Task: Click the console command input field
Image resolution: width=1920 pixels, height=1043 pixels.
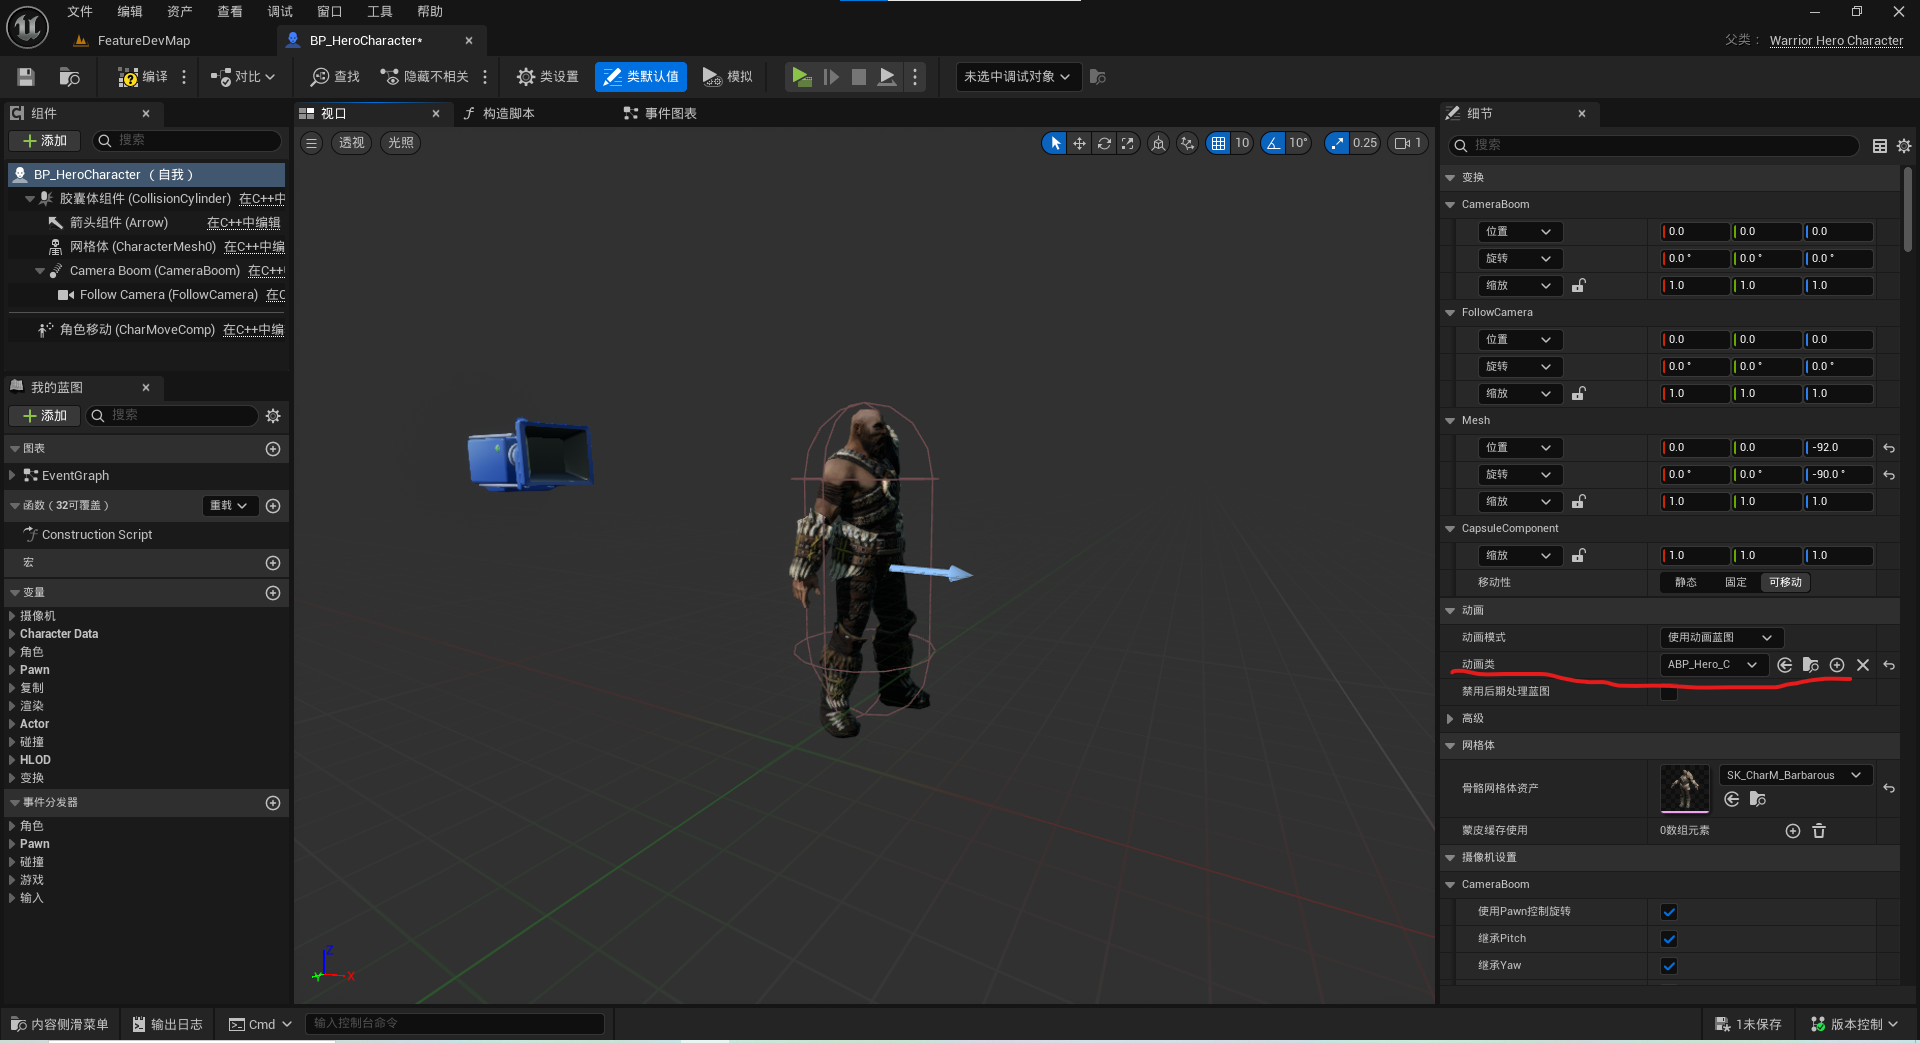Action: pos(455,1024)
